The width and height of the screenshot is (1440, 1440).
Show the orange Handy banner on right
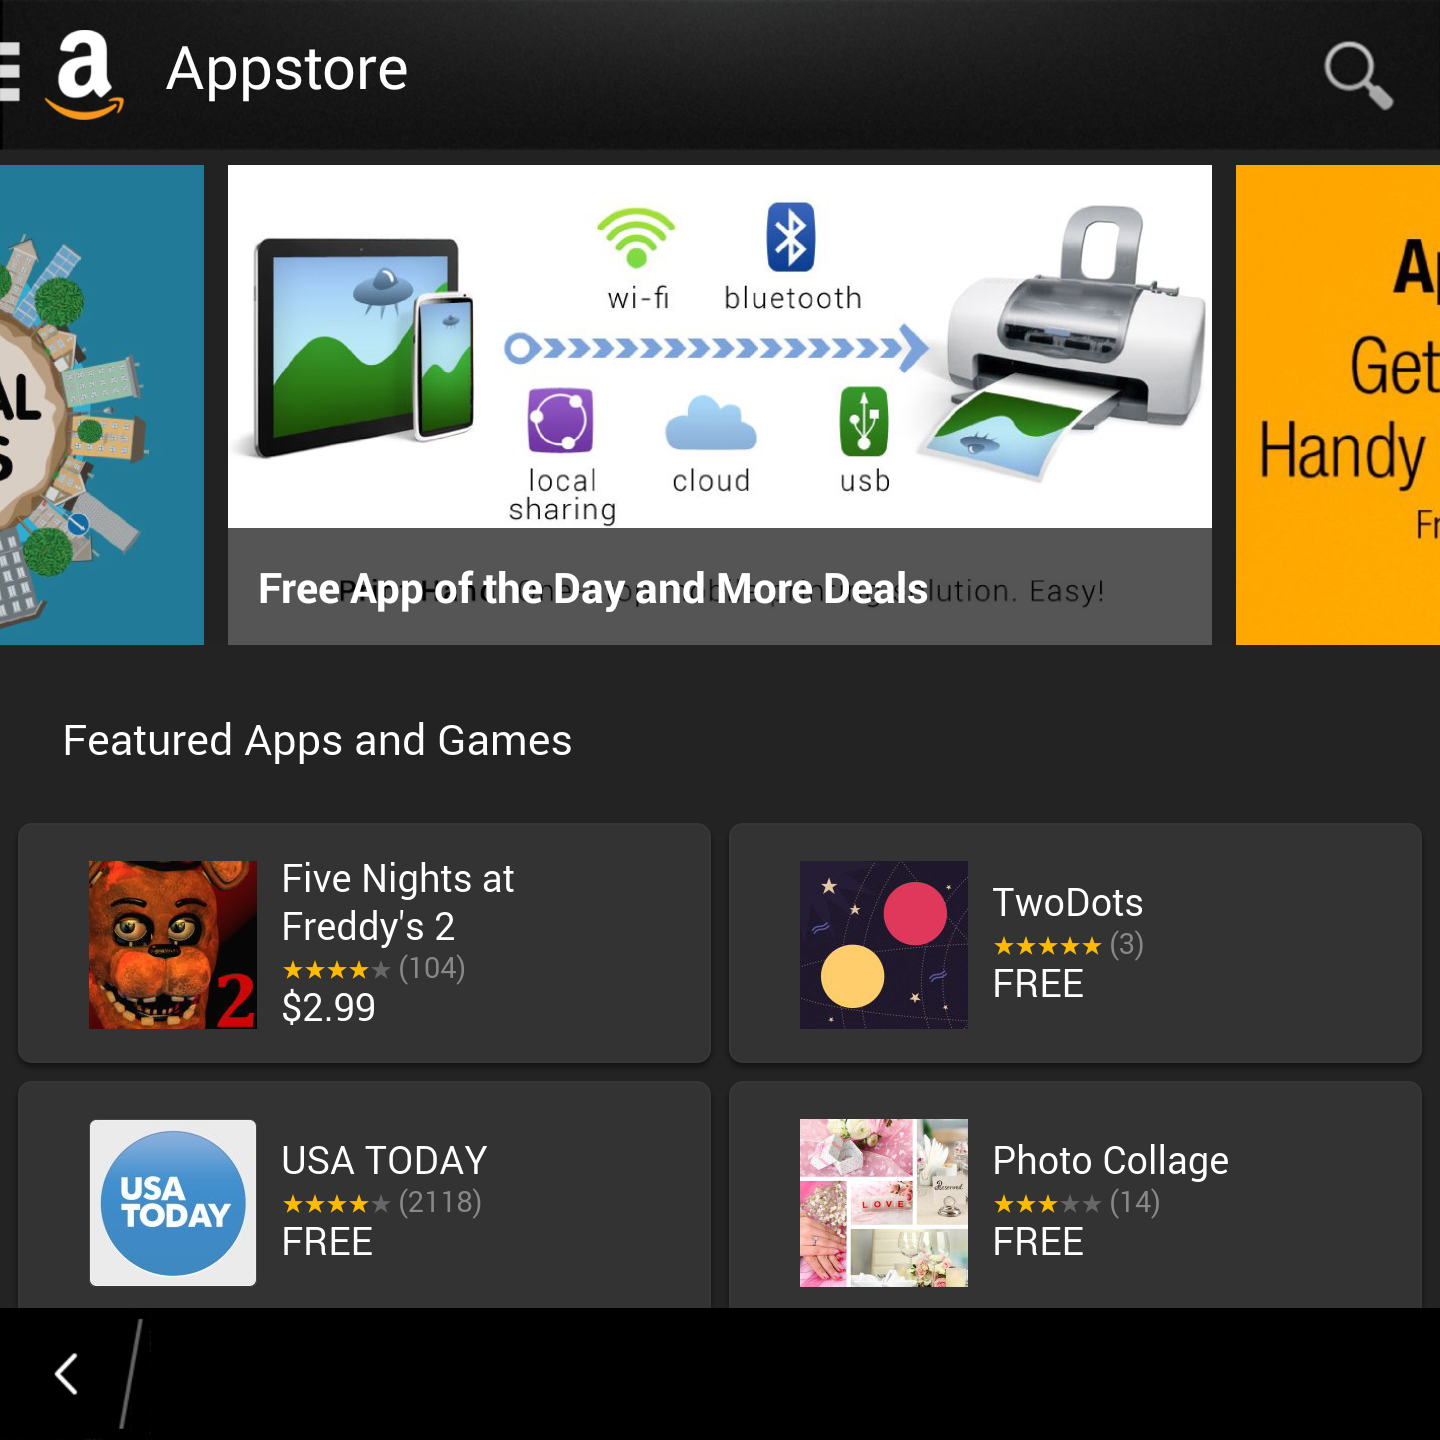(1338, 405)
